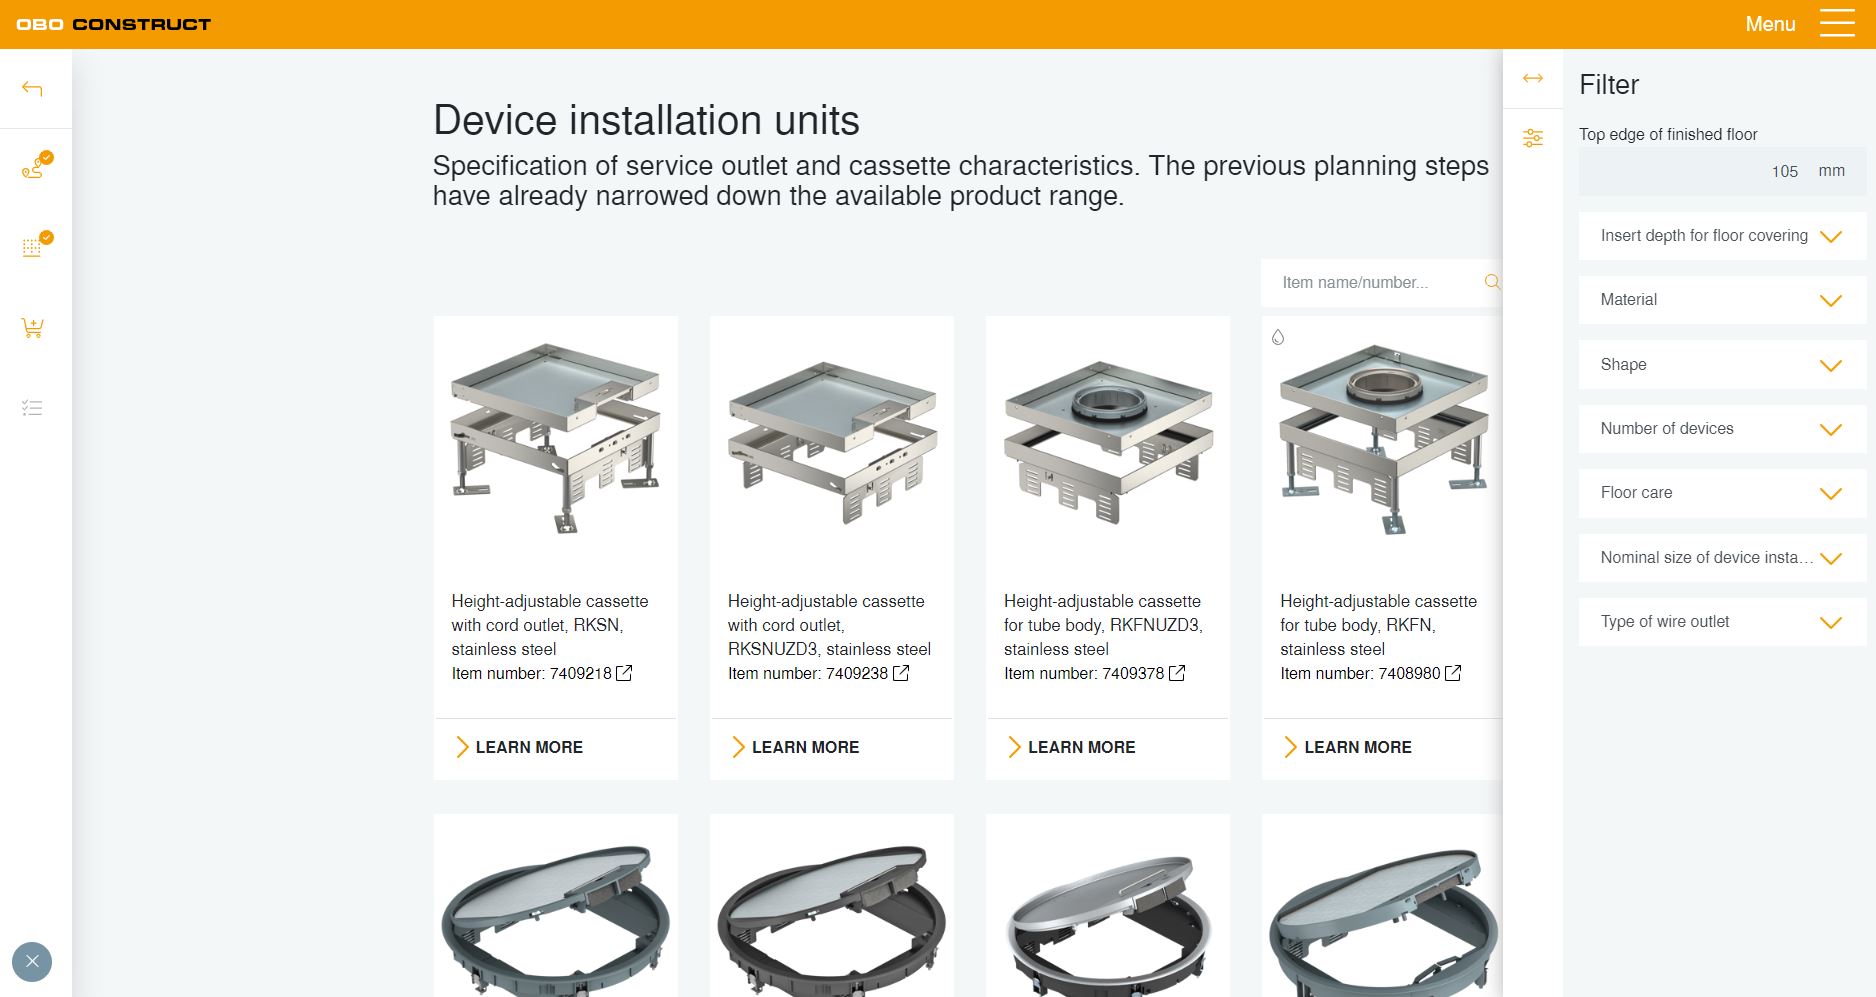Click the filter sliders icon

(1533, 138)
